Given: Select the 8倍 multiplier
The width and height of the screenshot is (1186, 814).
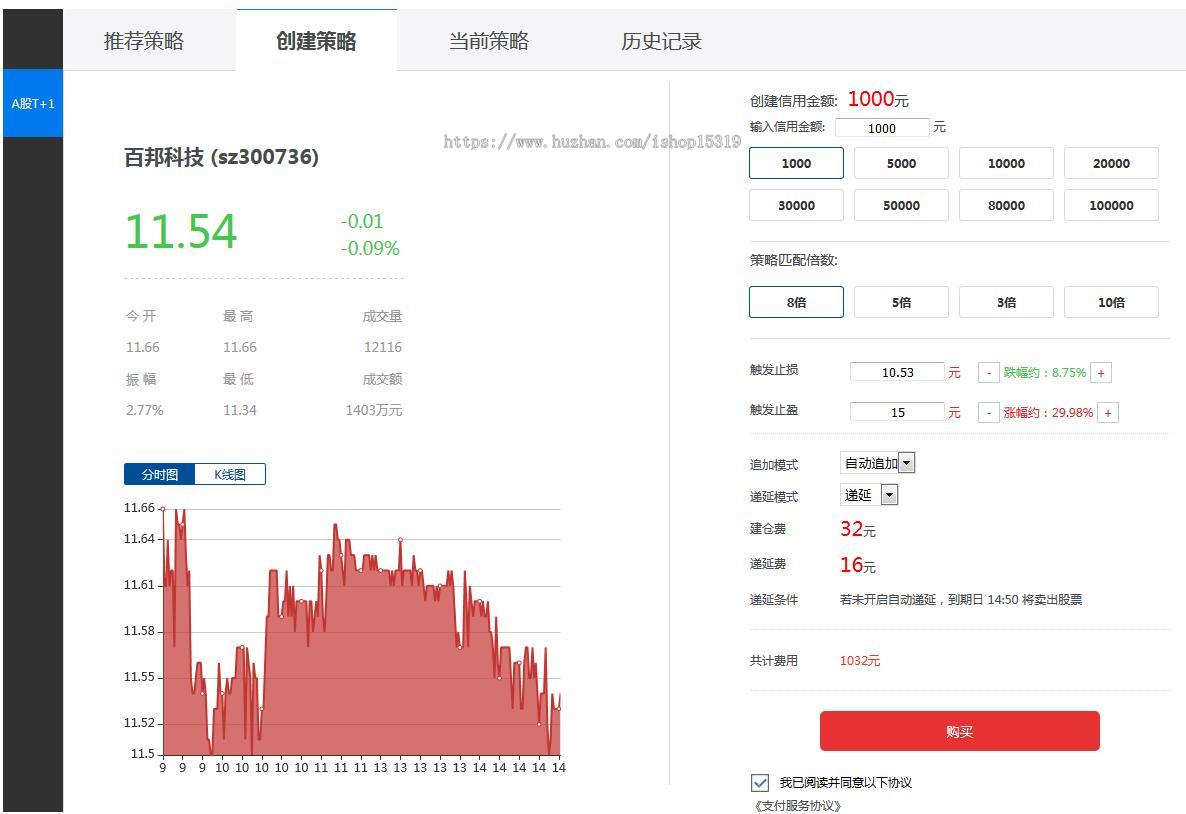Looking at the screenshot, I should click(x=796, y=302).
